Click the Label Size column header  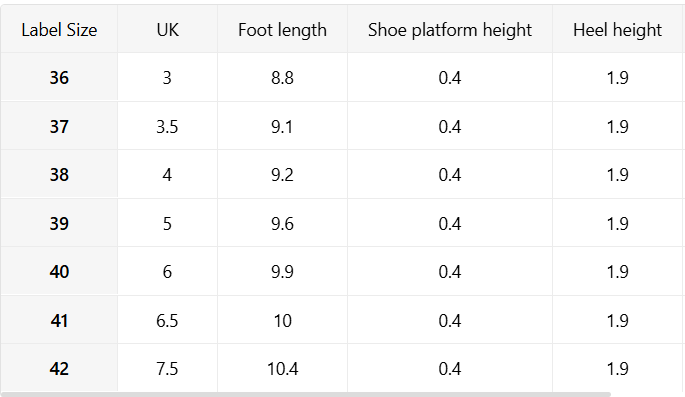pos(59,30)
